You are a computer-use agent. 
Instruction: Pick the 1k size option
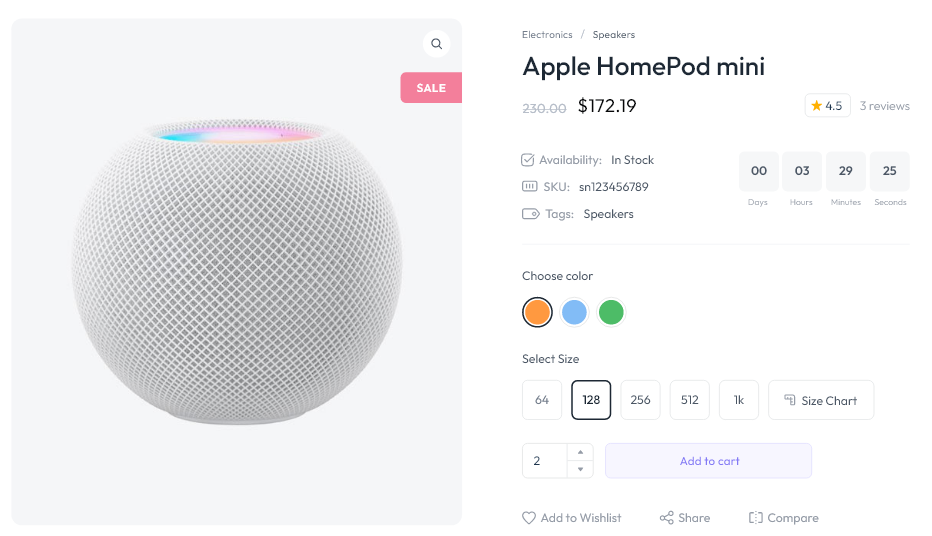pos(739,400)
